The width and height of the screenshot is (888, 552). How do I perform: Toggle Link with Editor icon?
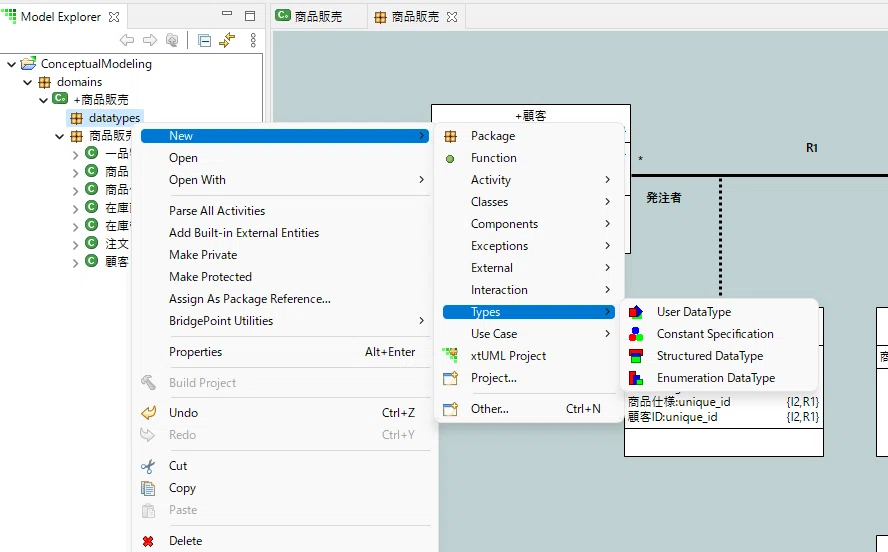click(227, 40)
